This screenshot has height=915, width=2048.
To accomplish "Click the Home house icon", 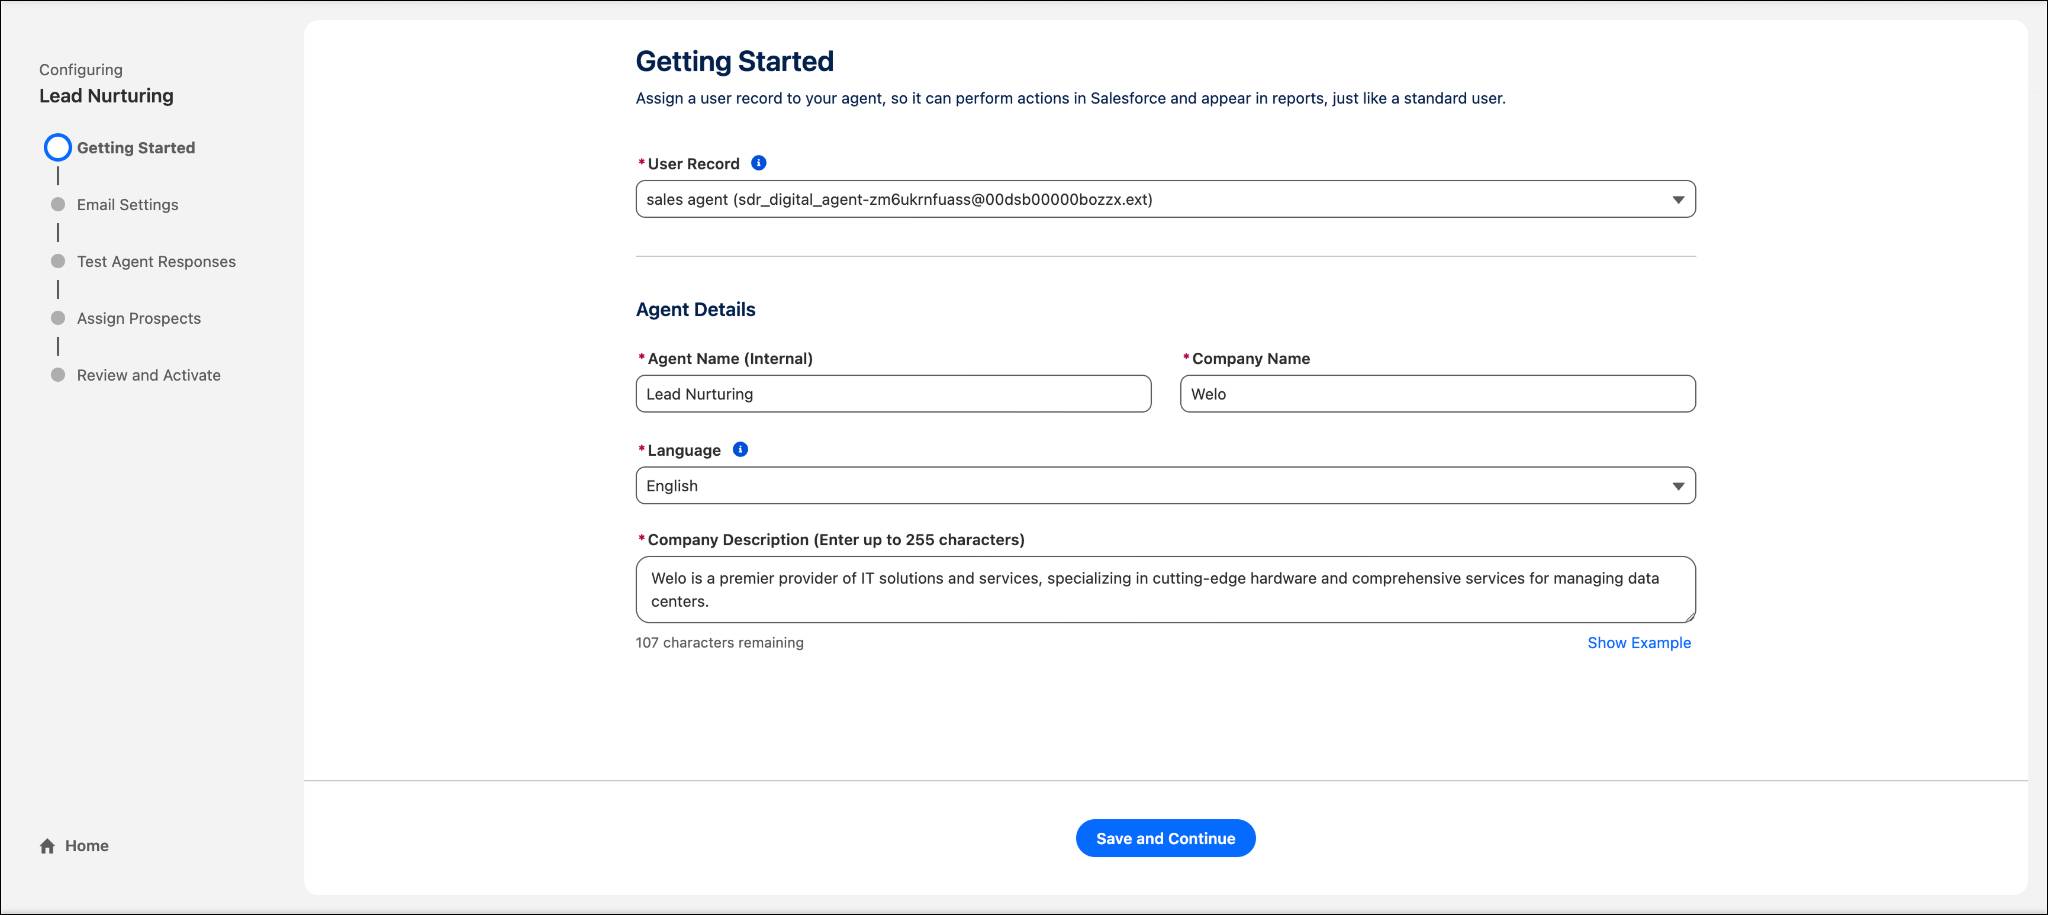I will point(47,846).
